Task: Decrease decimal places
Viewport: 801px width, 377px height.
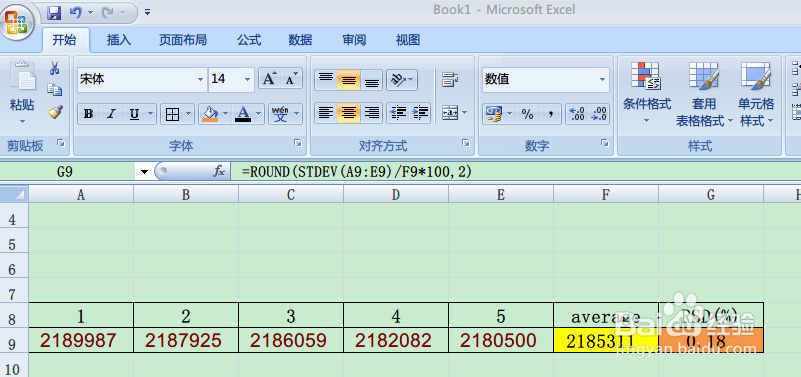Action: pyautogui.click(x=599, y=114)
